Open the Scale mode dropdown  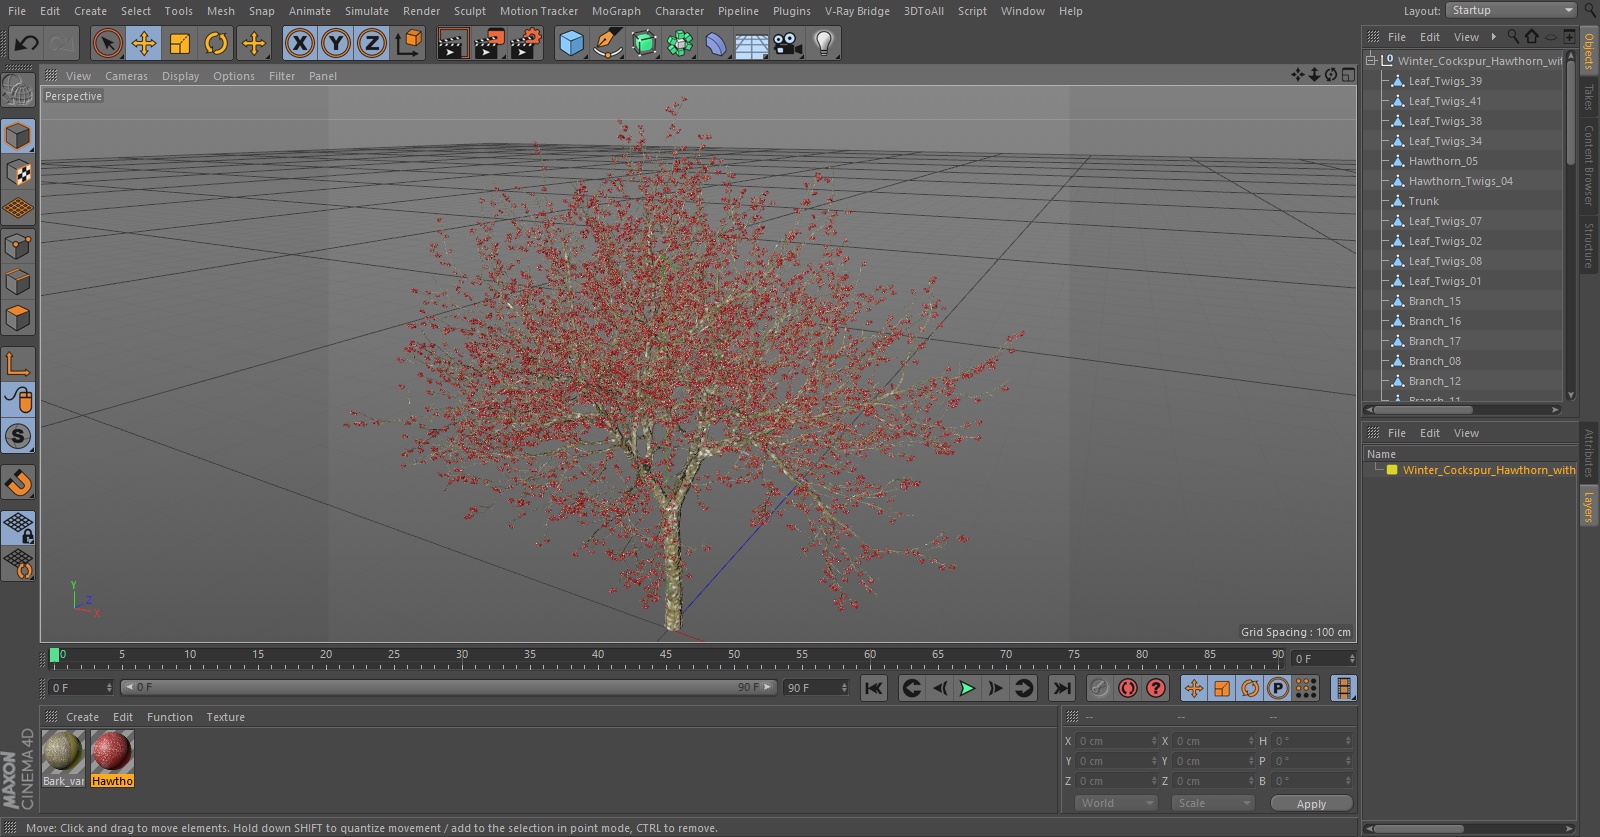click(1213, 803)
